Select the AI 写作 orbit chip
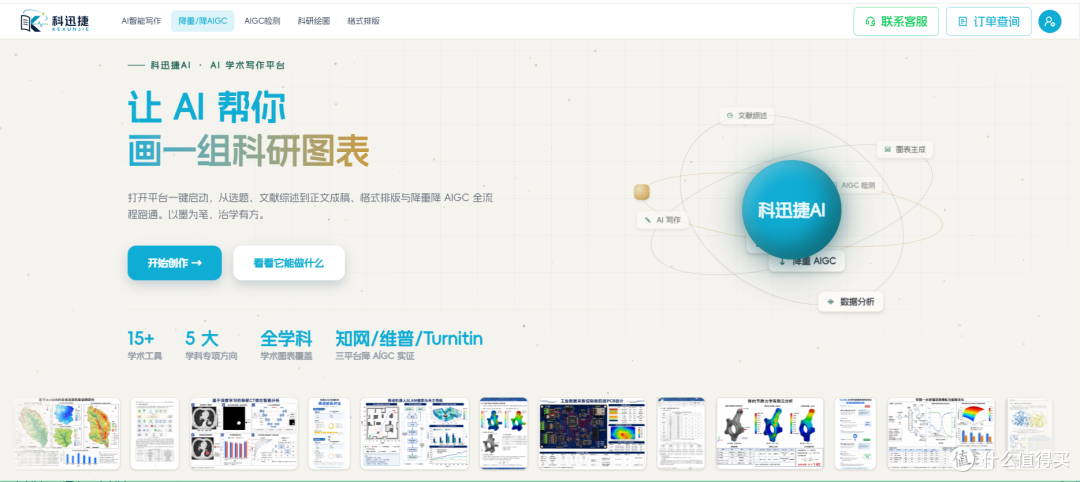This screenshot has width=1080, height=482. click(662, 220)
